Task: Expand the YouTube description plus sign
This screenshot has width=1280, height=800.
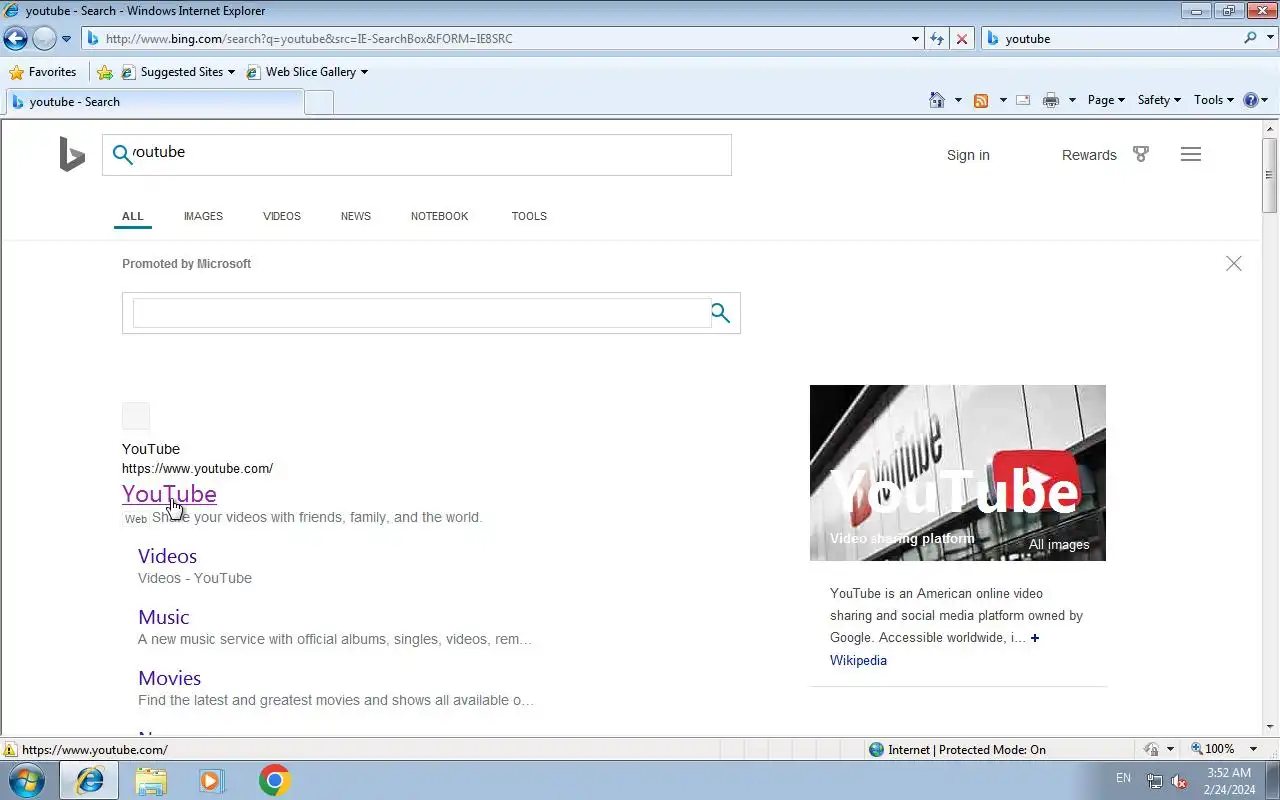Action: (x=1035, y=638)
